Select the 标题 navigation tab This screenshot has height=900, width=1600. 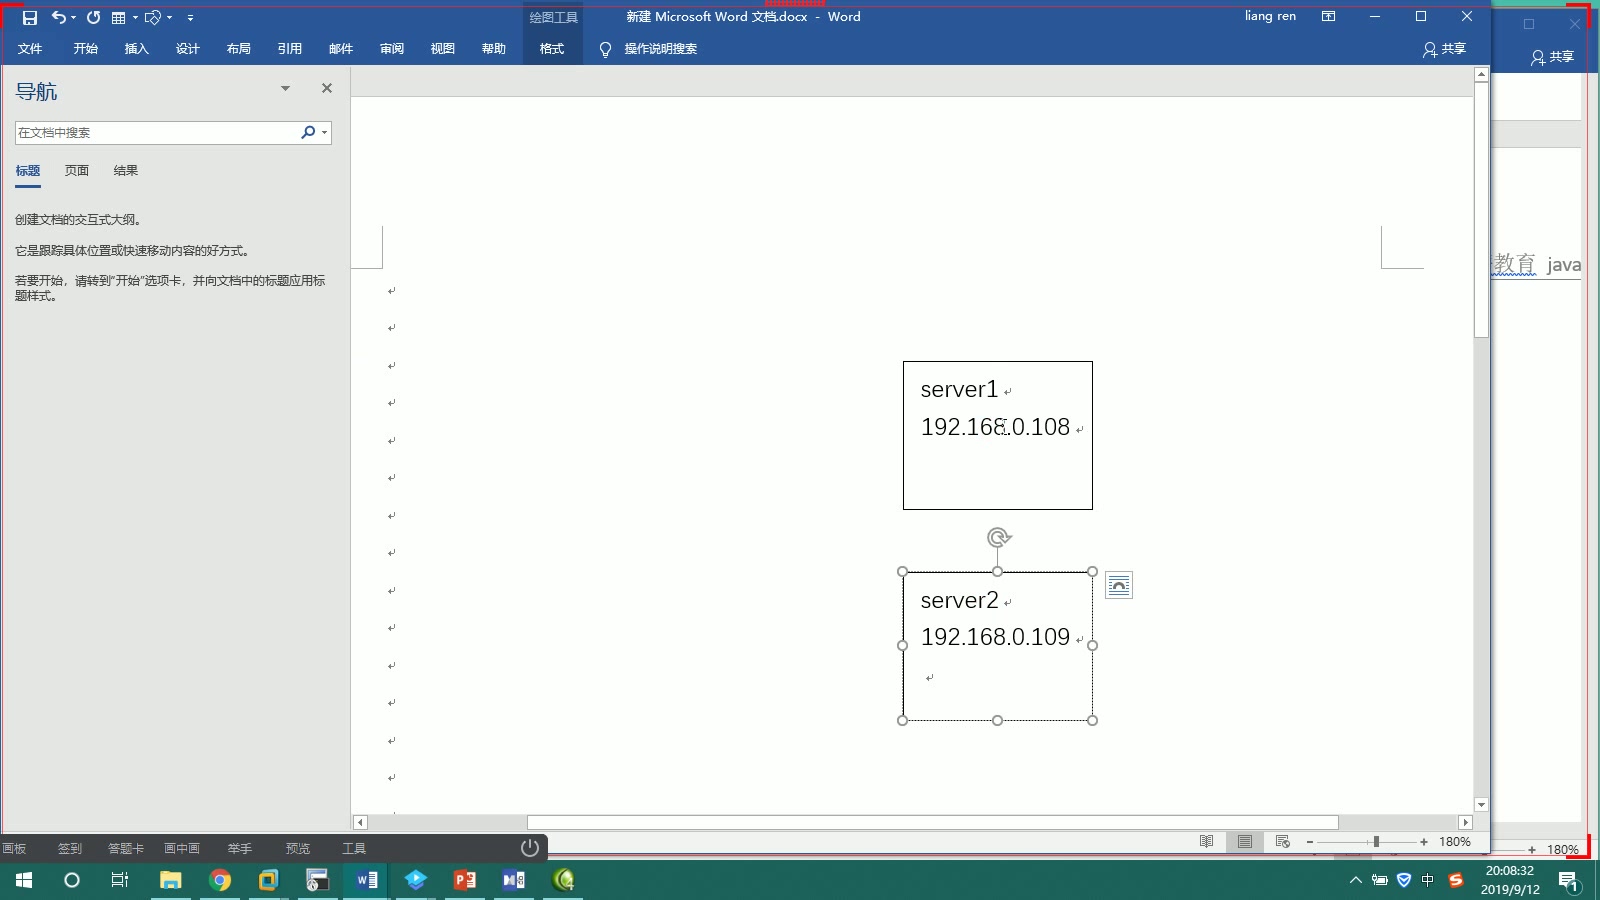[28, 171]
